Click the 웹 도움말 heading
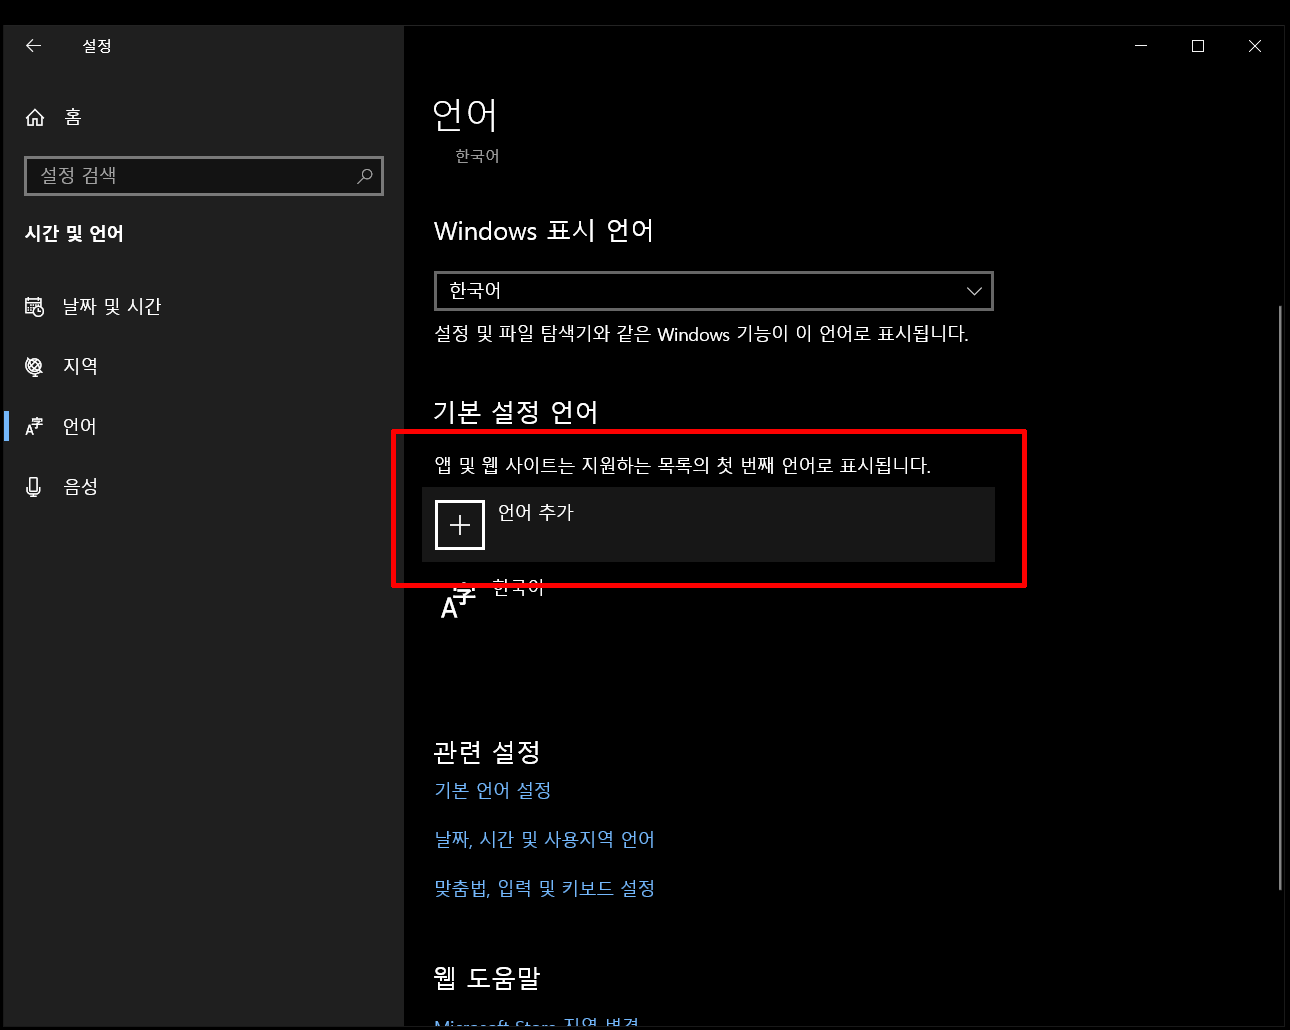 point(487,978)
